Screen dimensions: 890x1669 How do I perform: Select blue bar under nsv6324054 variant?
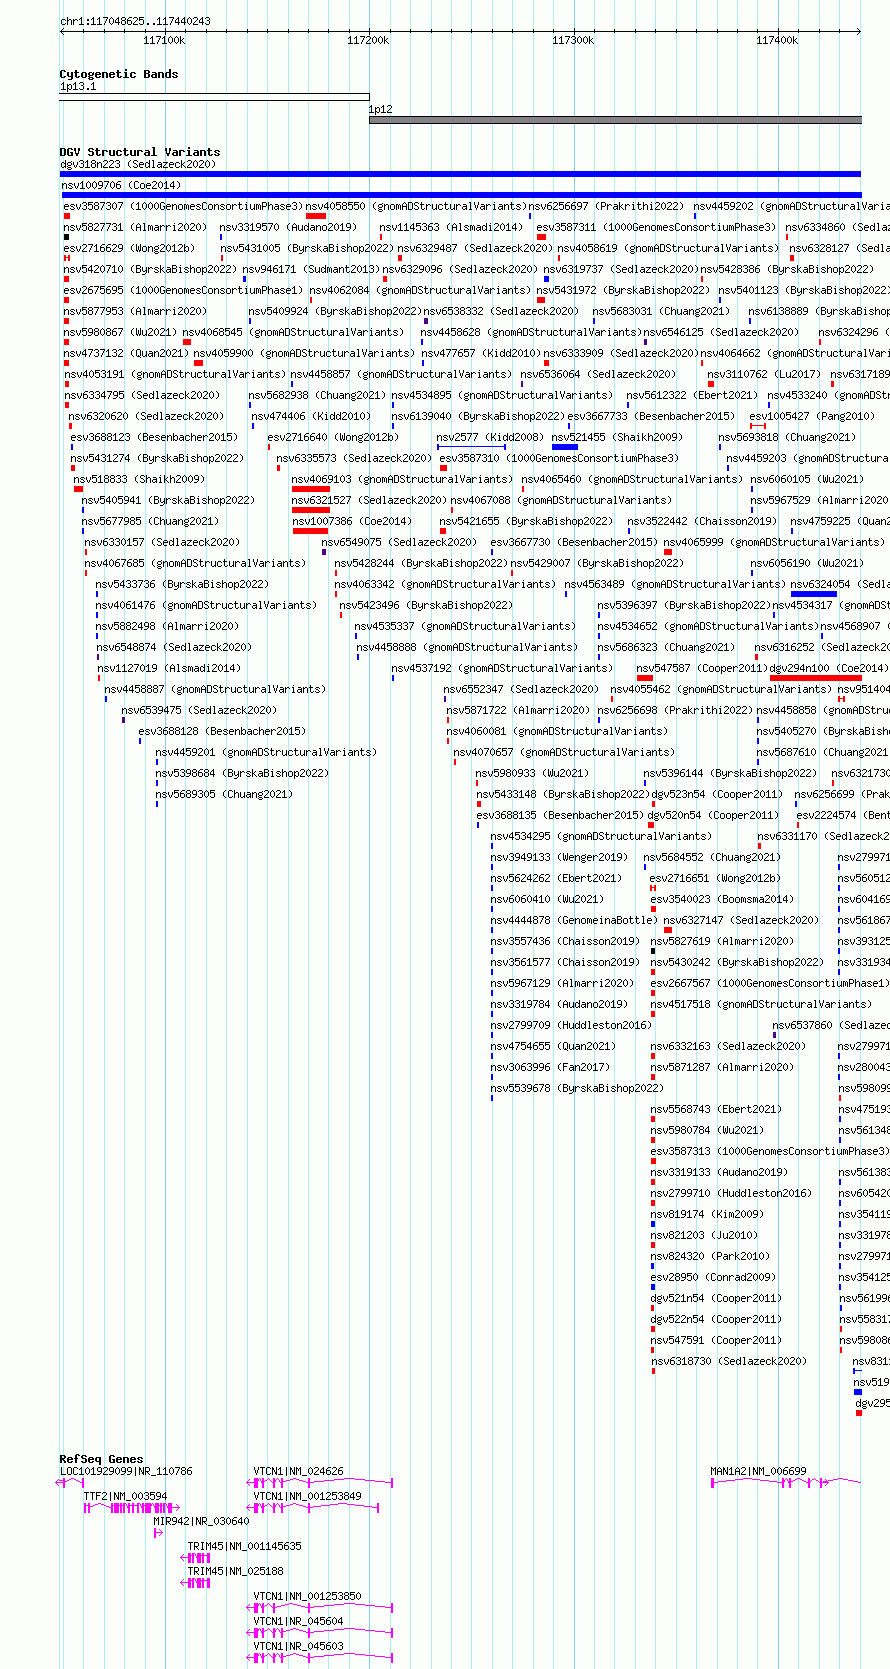click(813, 594)
